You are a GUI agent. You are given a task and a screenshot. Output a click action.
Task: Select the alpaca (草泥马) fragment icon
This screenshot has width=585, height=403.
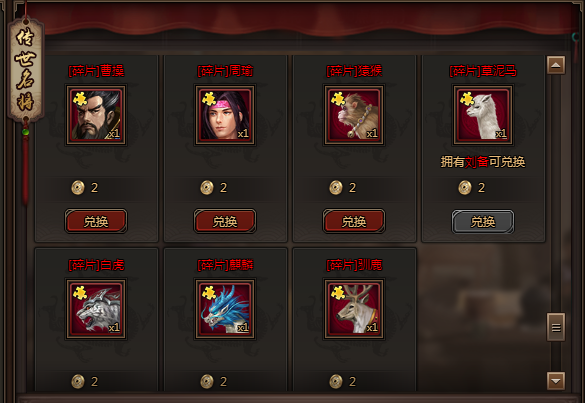483,115
